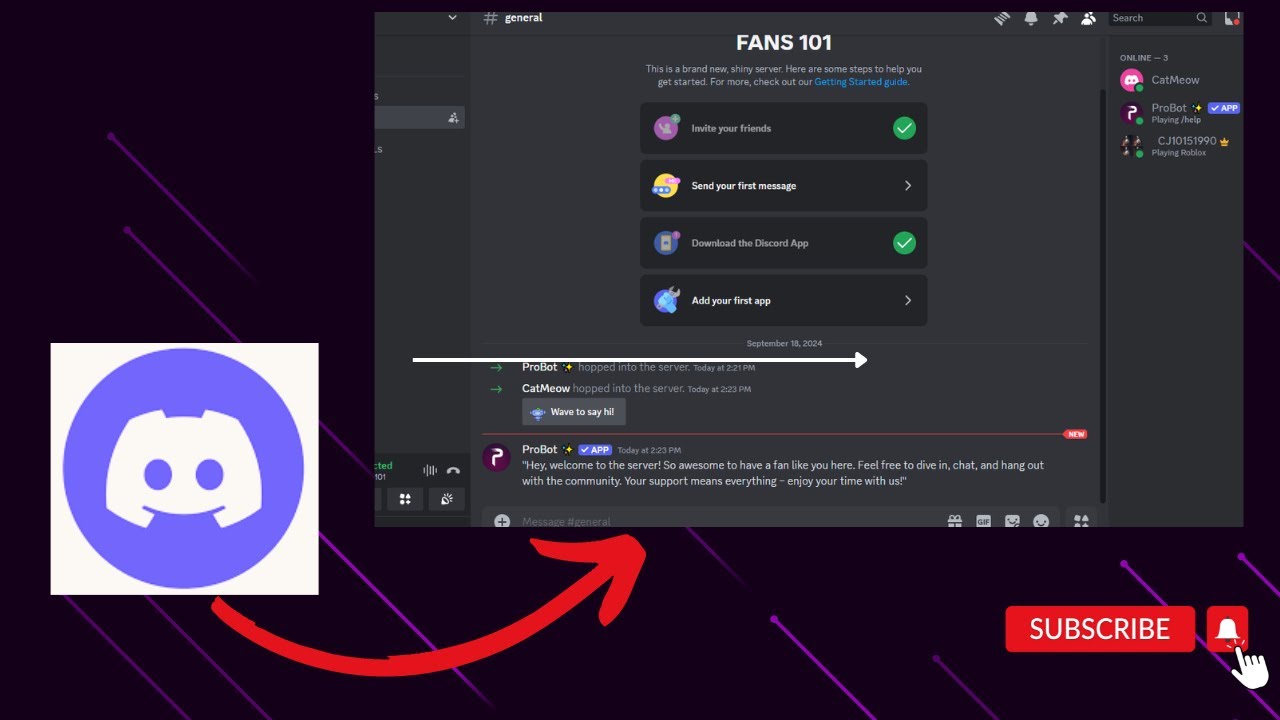Open the apps launcher icon beside message bar

pos(1080,521)
